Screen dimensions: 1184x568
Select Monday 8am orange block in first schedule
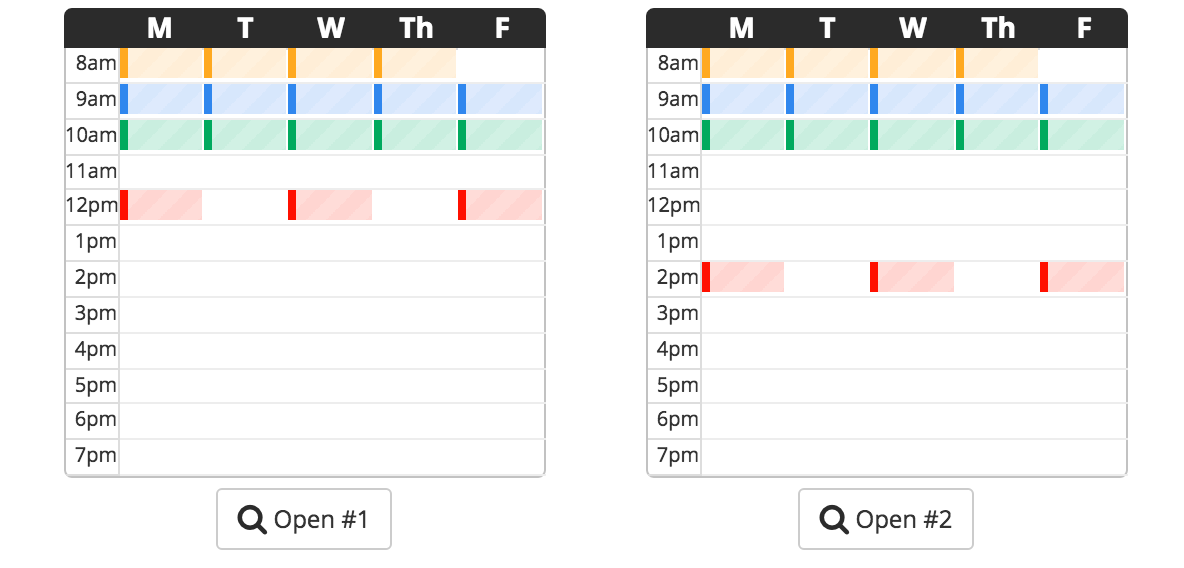tap(162, 63)
